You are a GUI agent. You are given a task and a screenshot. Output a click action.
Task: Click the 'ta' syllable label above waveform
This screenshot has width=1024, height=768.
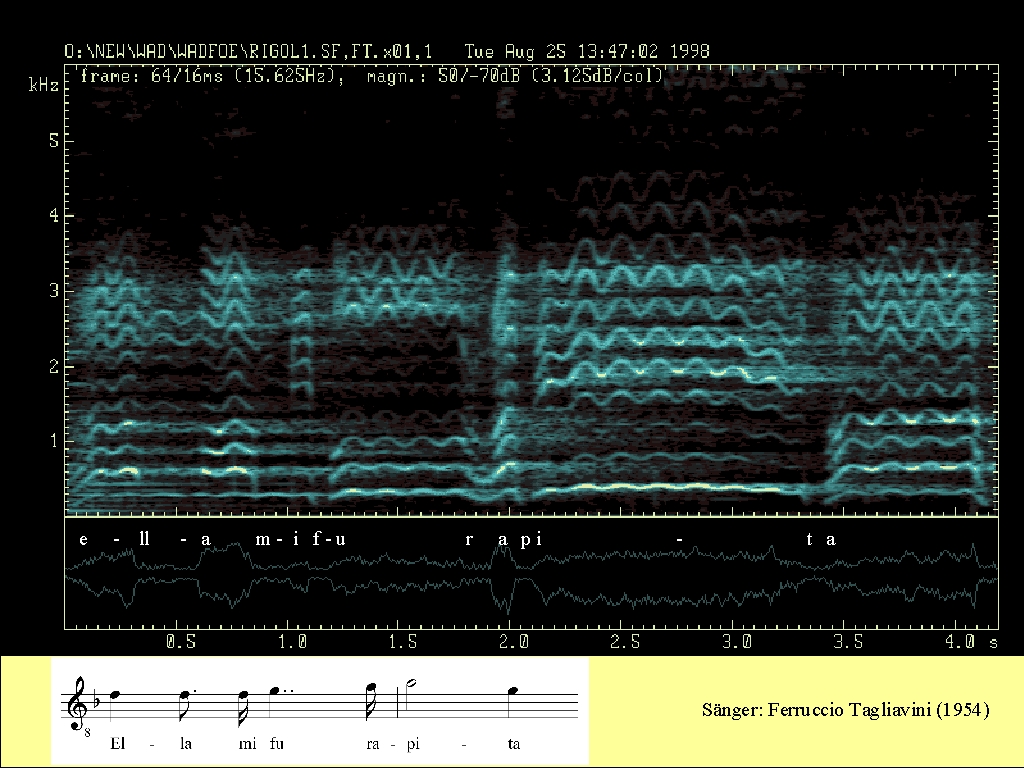click(x=821, y=540)
